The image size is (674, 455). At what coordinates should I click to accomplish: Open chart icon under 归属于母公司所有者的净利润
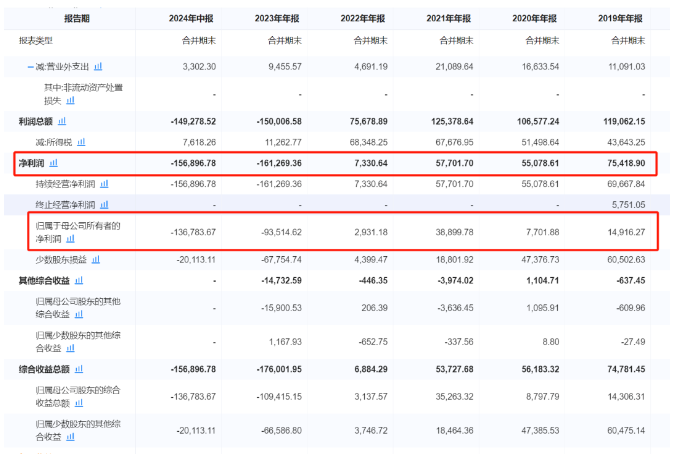pos(70,238)
